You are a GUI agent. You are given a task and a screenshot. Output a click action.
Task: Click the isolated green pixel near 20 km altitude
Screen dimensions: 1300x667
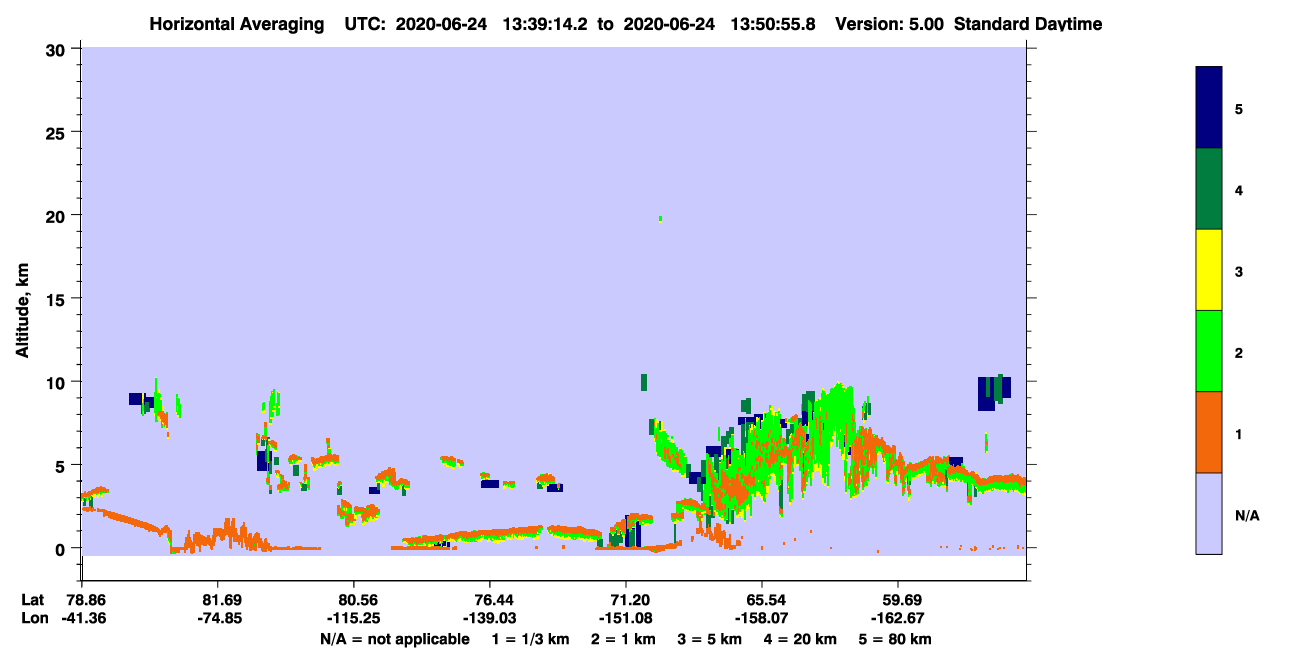click(x=660, y=218)
